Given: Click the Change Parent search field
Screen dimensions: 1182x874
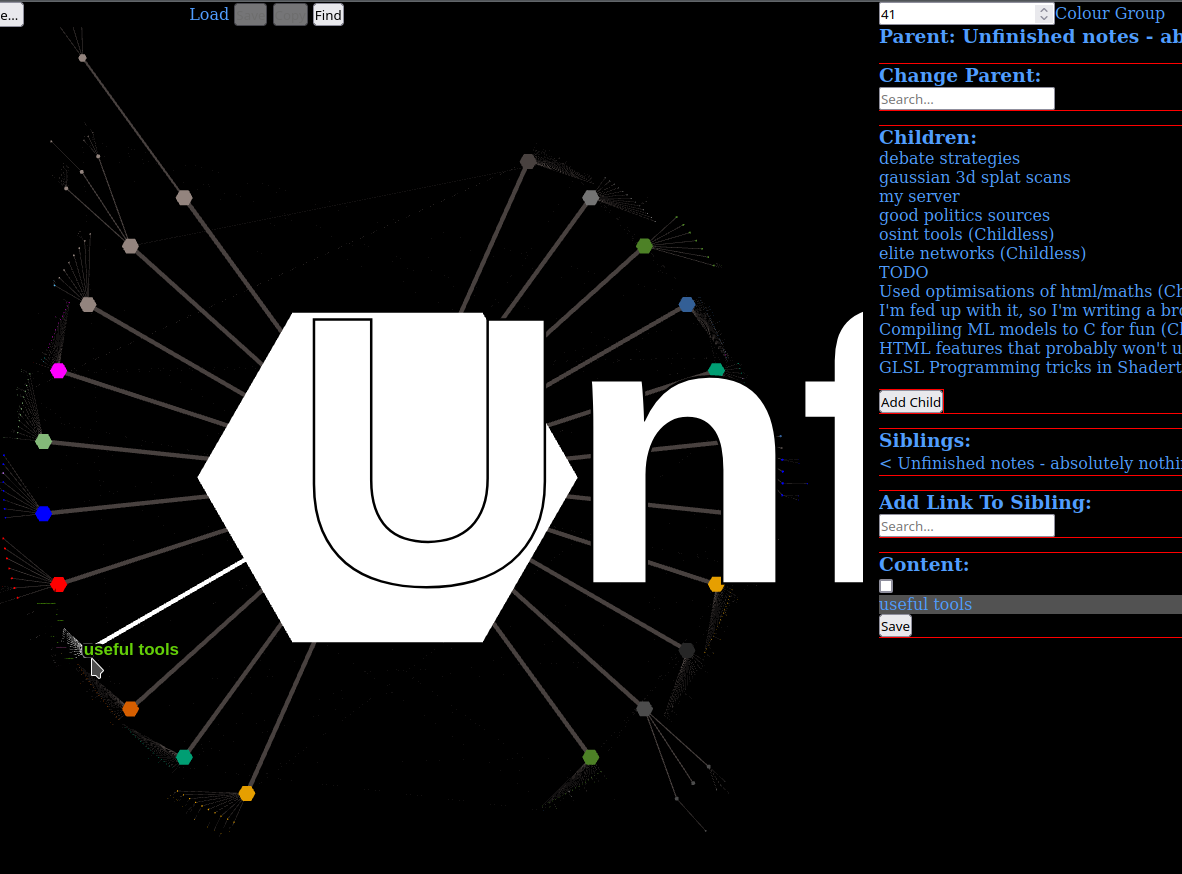Looking at the screenshot, I should pyautogui.click(x=966, y=99).
